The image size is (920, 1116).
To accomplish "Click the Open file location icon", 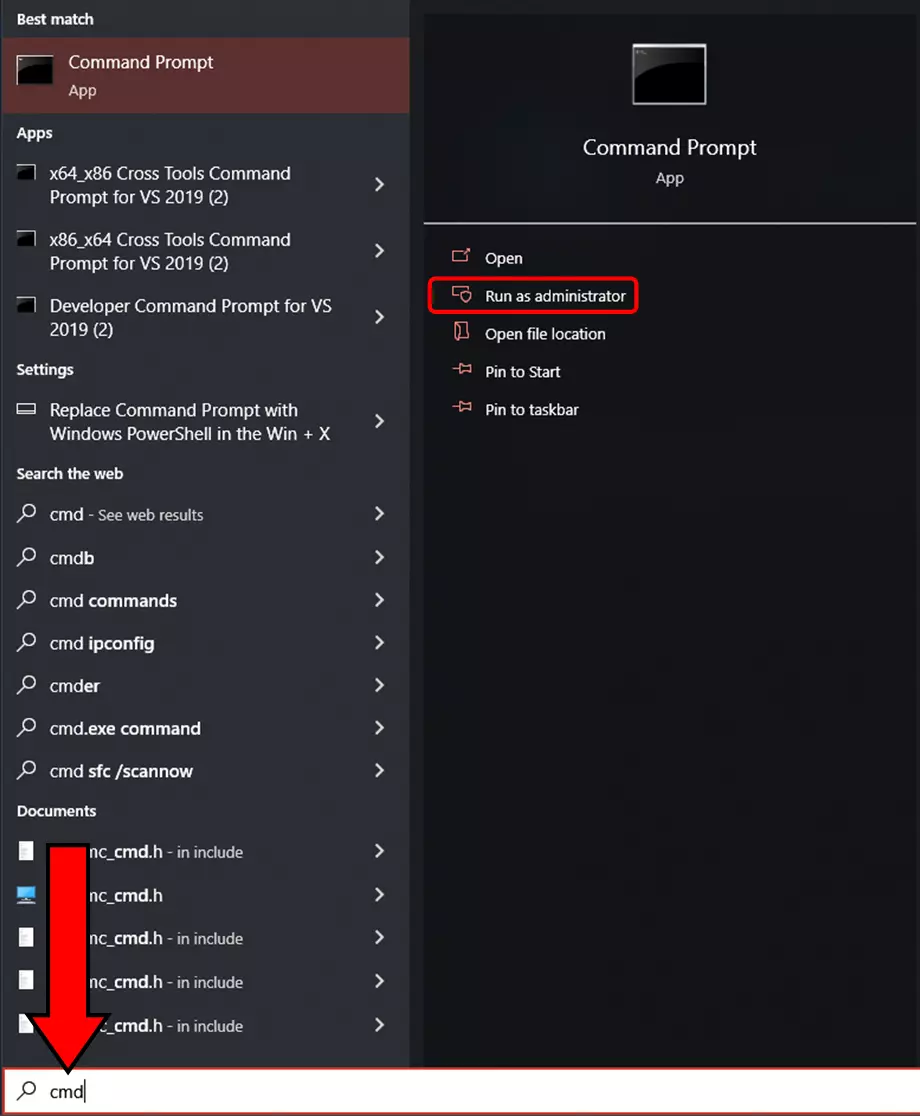I will point(461,332).
